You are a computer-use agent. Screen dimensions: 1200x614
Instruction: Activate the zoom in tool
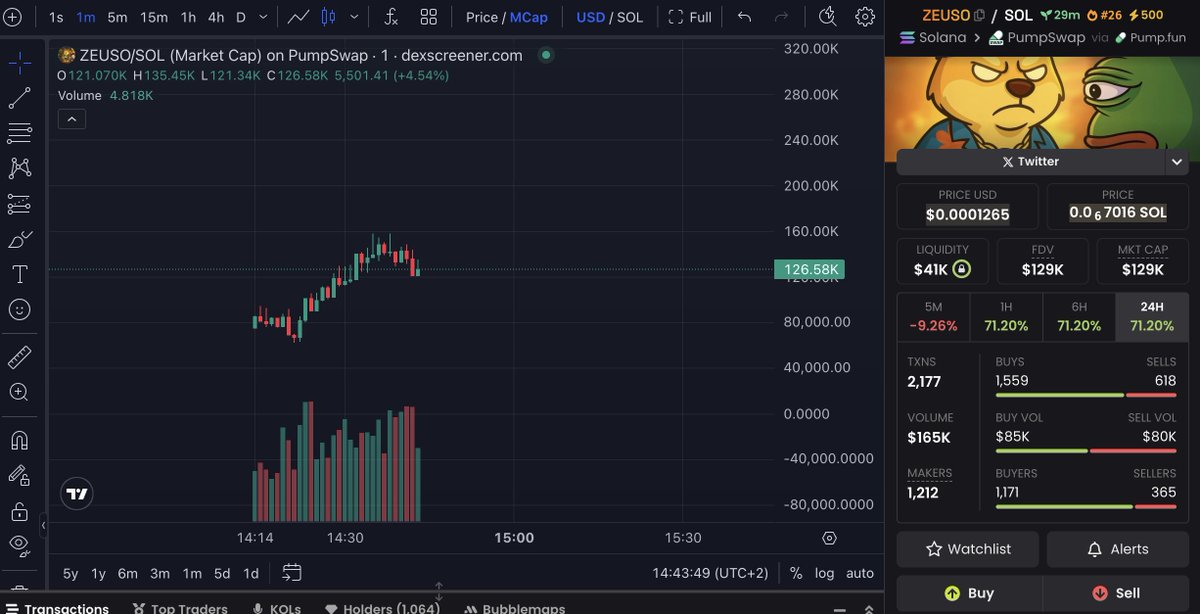coord(19,392)
